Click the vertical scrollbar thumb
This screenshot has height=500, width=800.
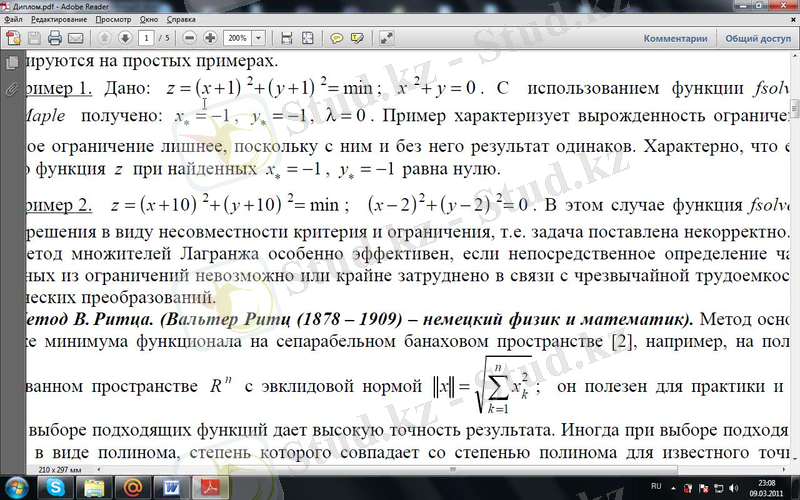click(794, 108)
